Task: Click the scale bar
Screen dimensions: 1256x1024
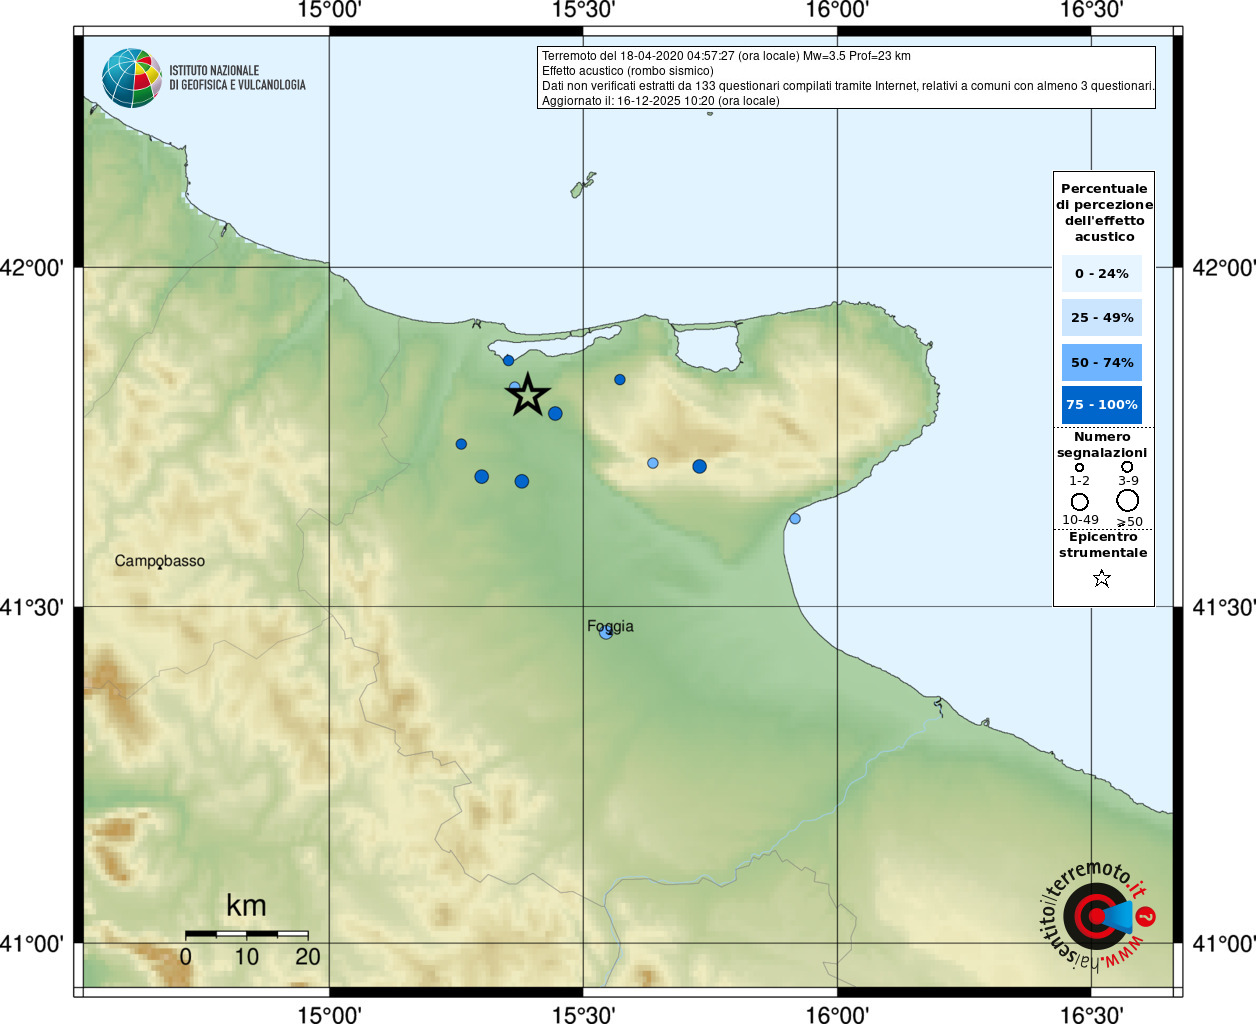Action: click(246, 934)
